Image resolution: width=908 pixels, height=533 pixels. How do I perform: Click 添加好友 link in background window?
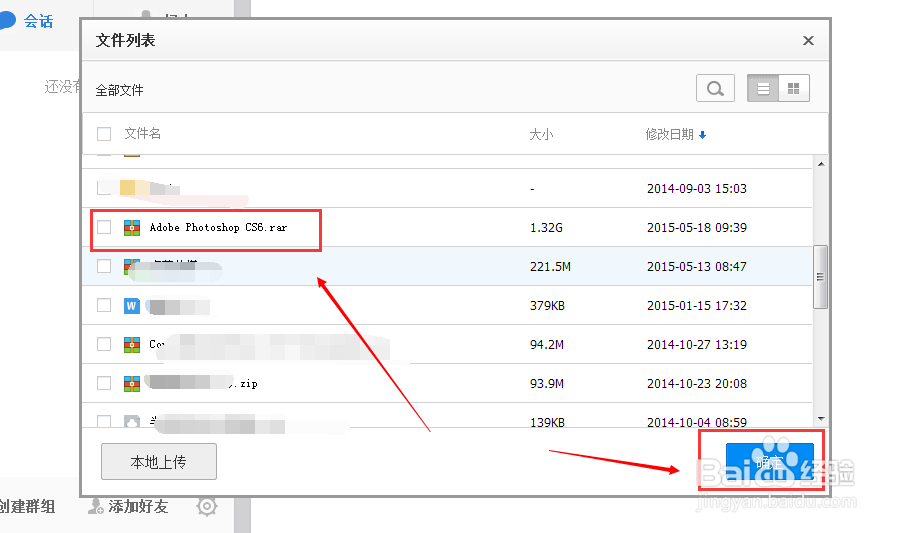pos(138,506)
